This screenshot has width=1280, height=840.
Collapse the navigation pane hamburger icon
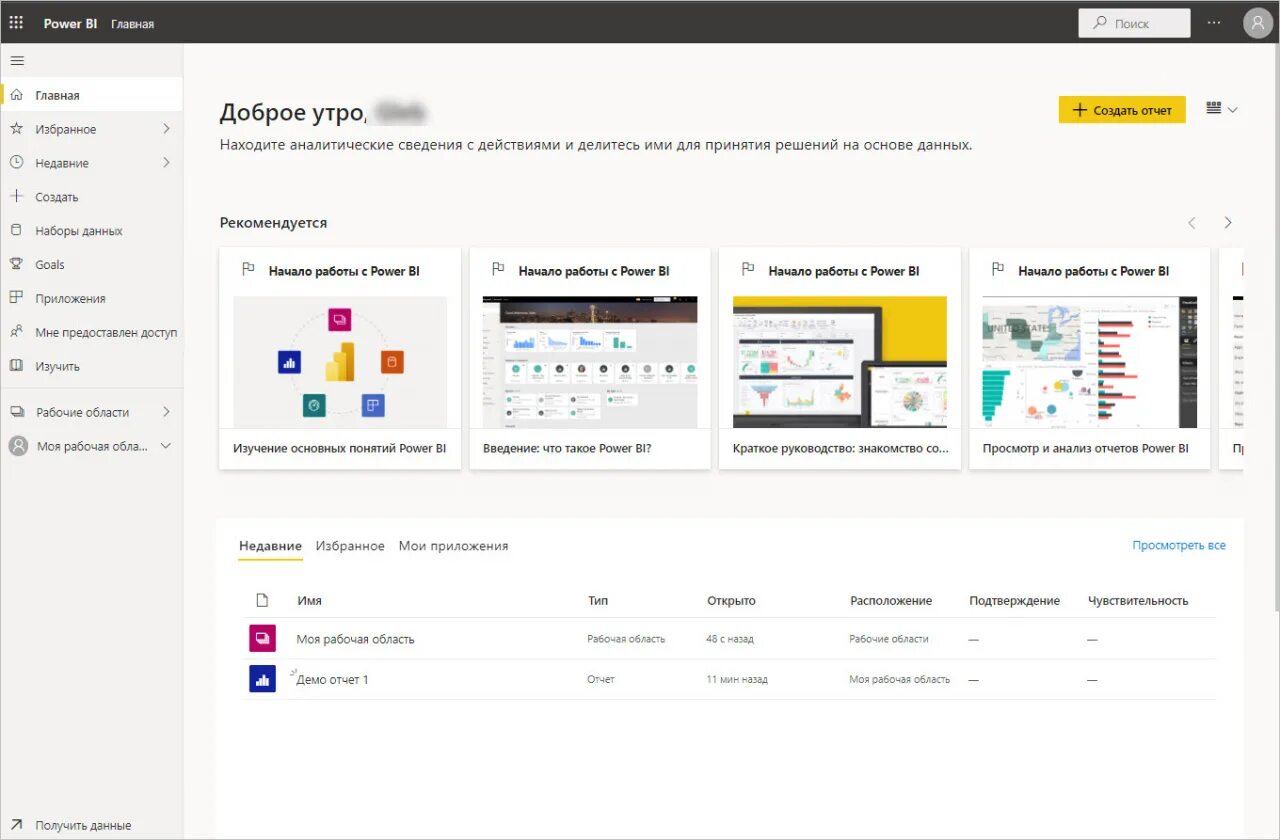16,61
